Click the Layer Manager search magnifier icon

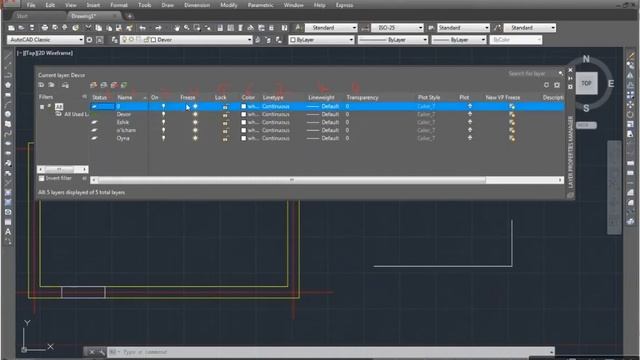coord(560,73)
